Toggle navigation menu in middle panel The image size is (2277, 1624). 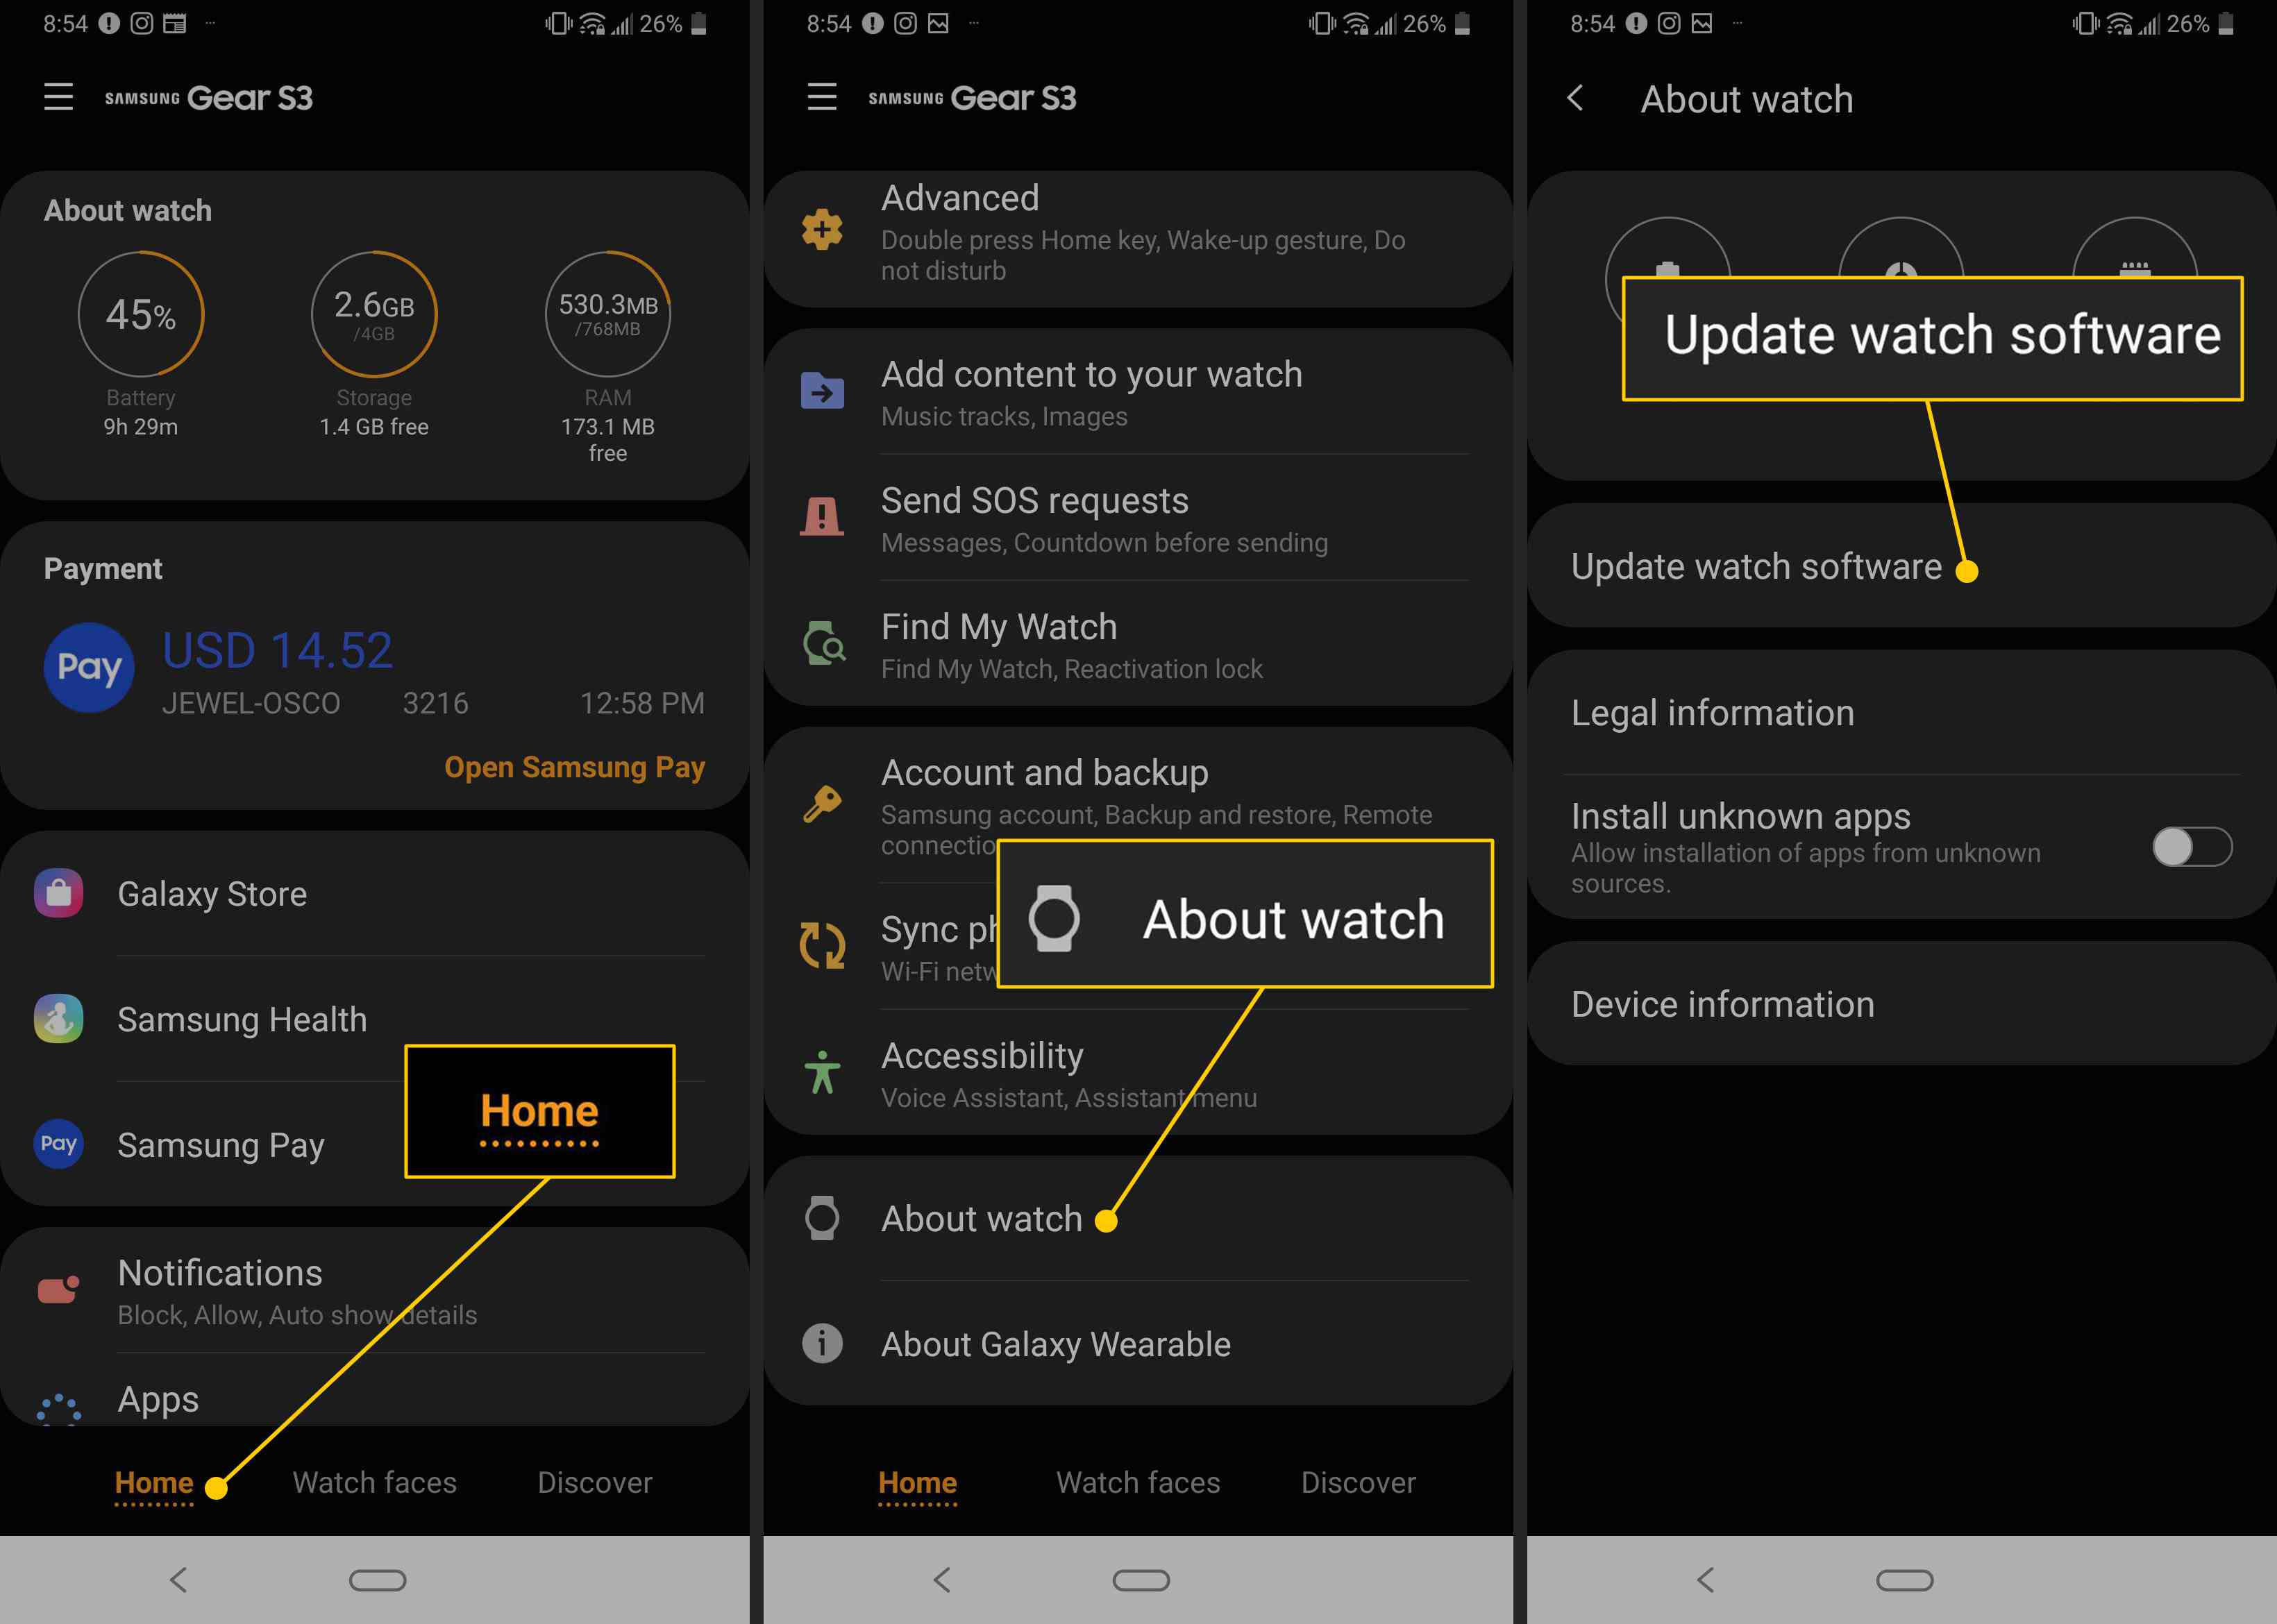click(821, 95)
